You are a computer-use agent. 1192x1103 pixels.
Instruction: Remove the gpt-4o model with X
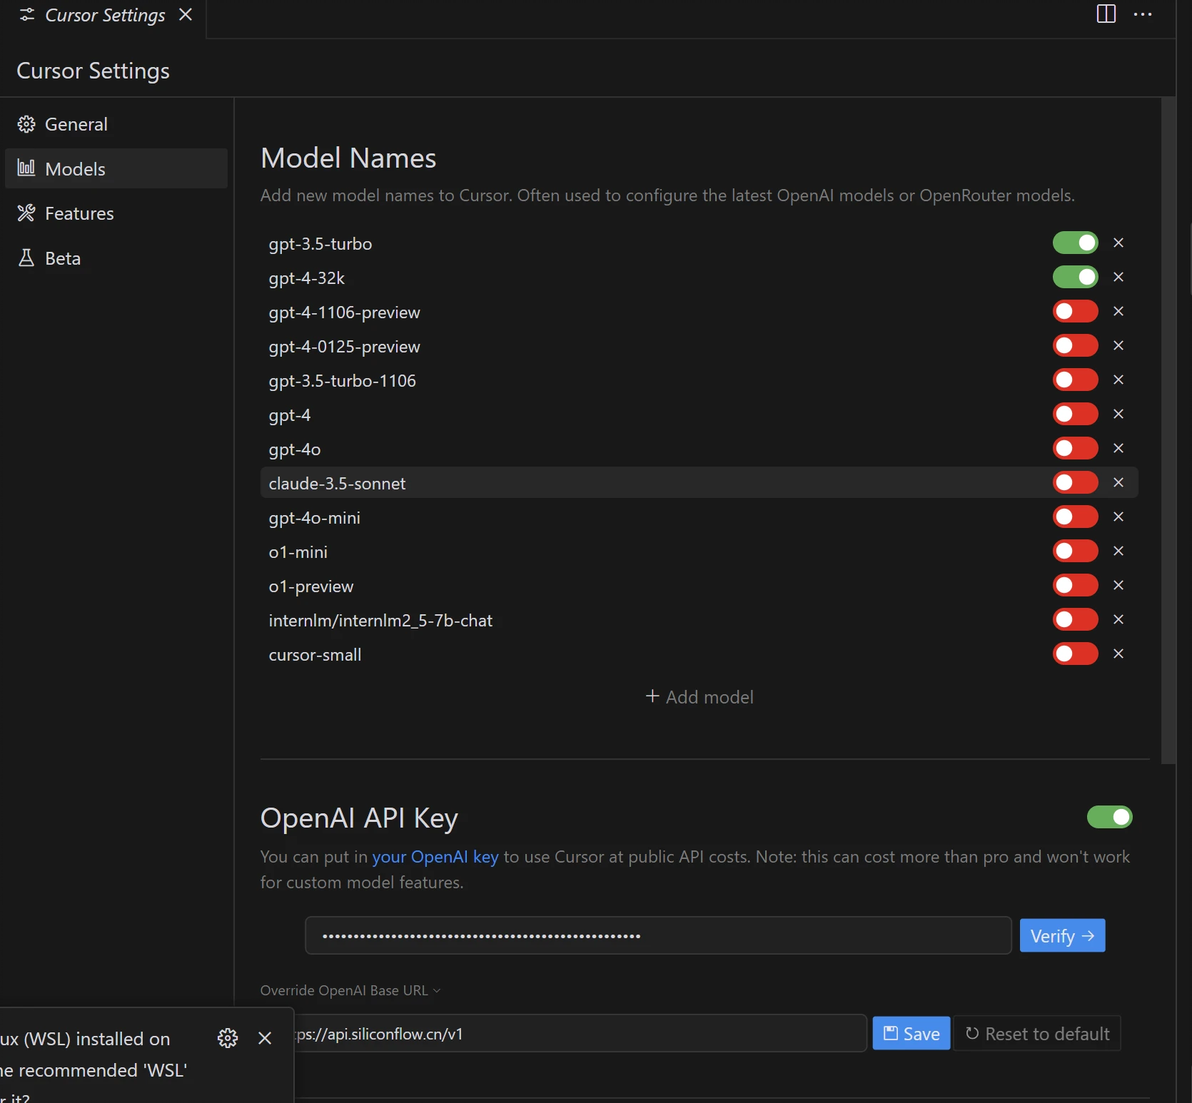tap(1119, 448)
